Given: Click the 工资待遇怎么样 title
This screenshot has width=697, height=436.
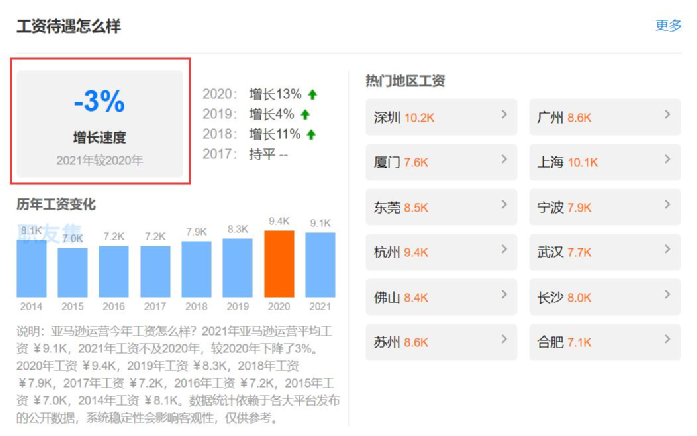Looking at the screenshot, I should tap(68, 26).
